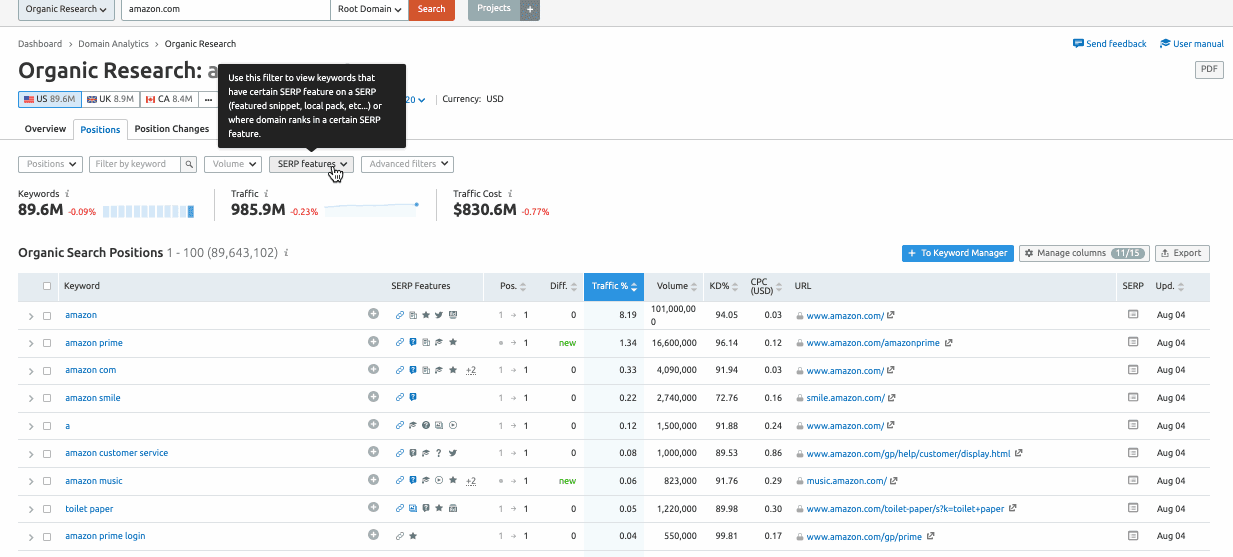Check the box for 'amazon smile' row
The height and width of the screenshot is (557, 1233).
click(47, 397)
